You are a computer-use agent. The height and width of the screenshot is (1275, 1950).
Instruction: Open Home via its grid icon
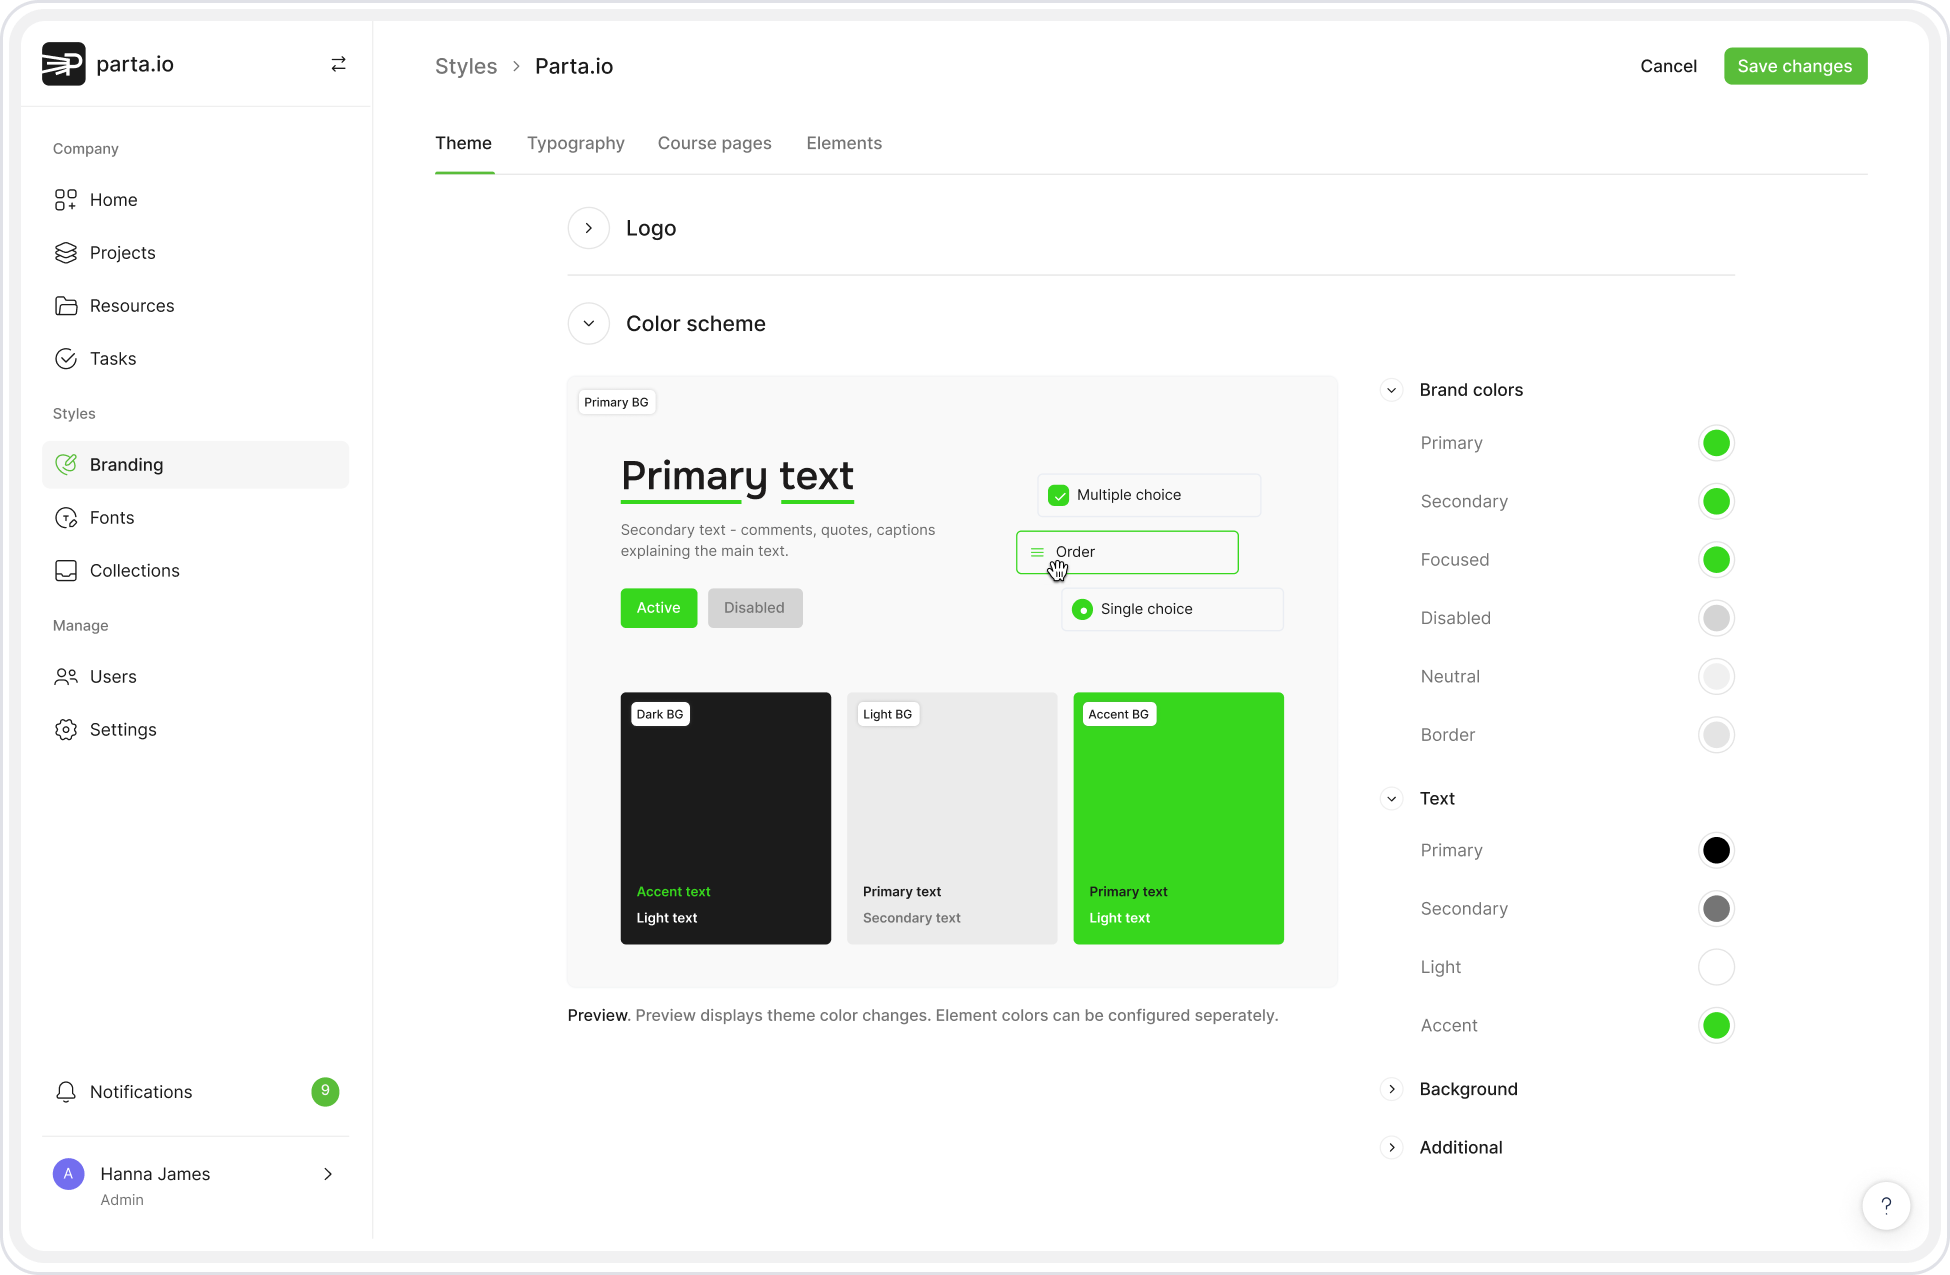pos(66,200)
